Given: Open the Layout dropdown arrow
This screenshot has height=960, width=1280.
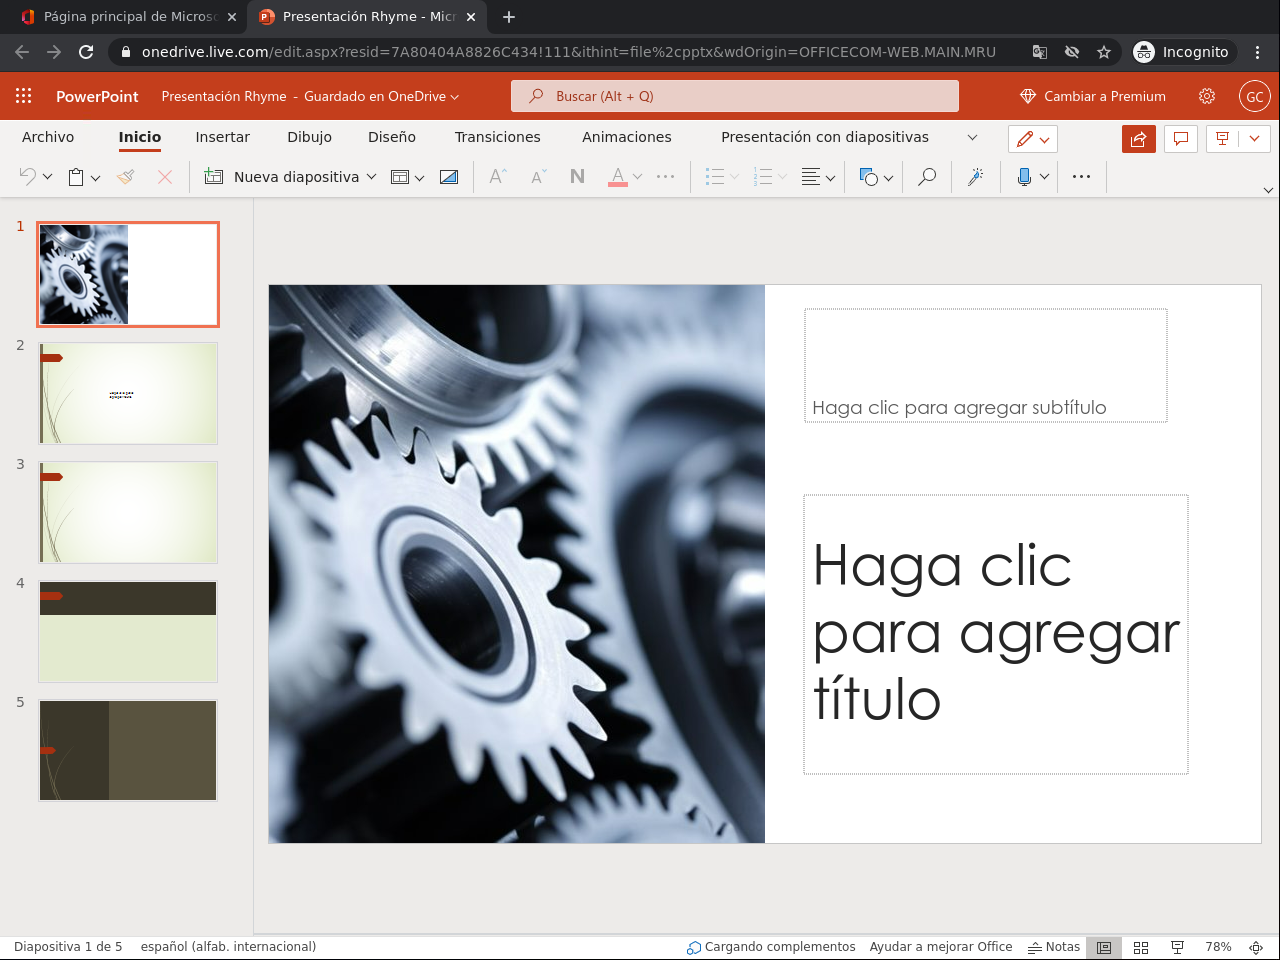Looking at the screenshot, I should point(419,178).
